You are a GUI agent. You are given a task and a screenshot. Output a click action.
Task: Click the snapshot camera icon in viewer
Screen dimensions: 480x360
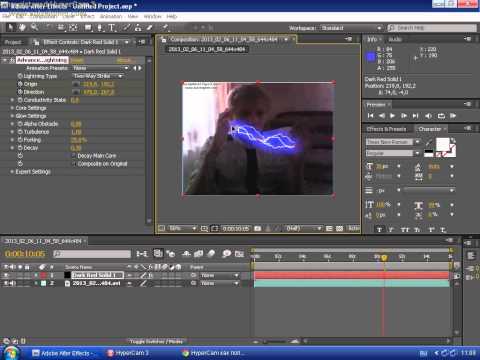click(258, 229)
